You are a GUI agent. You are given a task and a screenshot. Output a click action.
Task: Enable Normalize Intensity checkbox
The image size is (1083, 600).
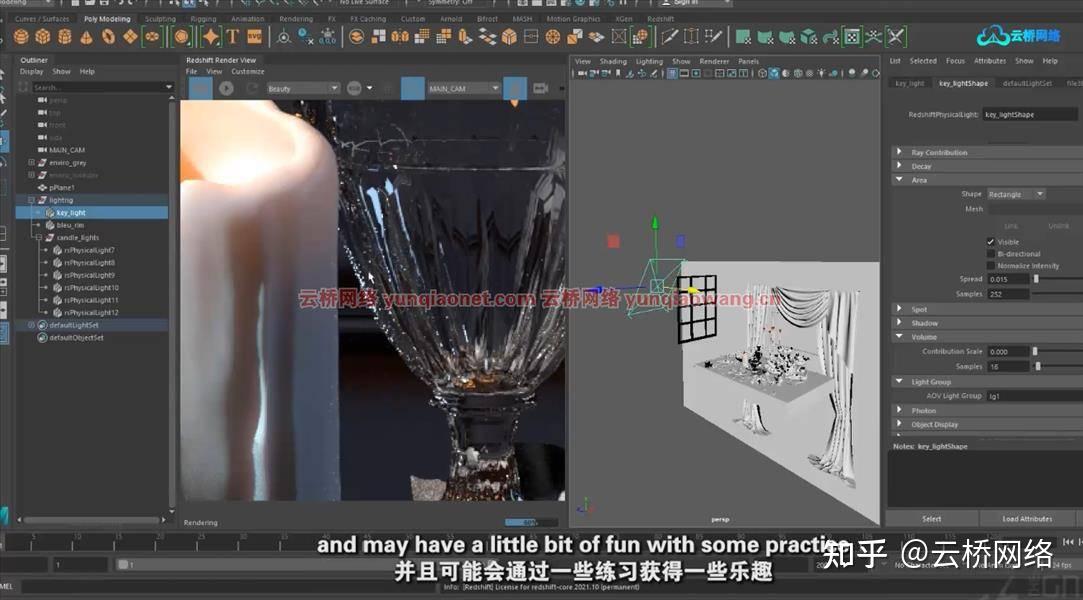pyautogui.click(x=992, y=264)
